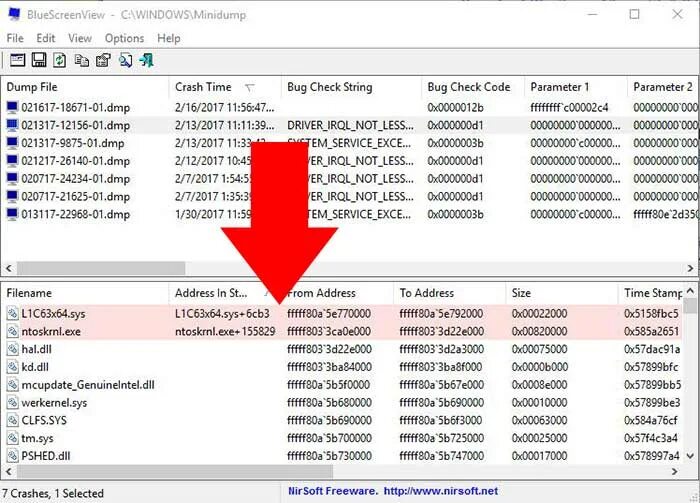Click dump icon beside 020717-24234-01.dmp
This screenshot has width=700, height=503.
[x=12, y=179]
